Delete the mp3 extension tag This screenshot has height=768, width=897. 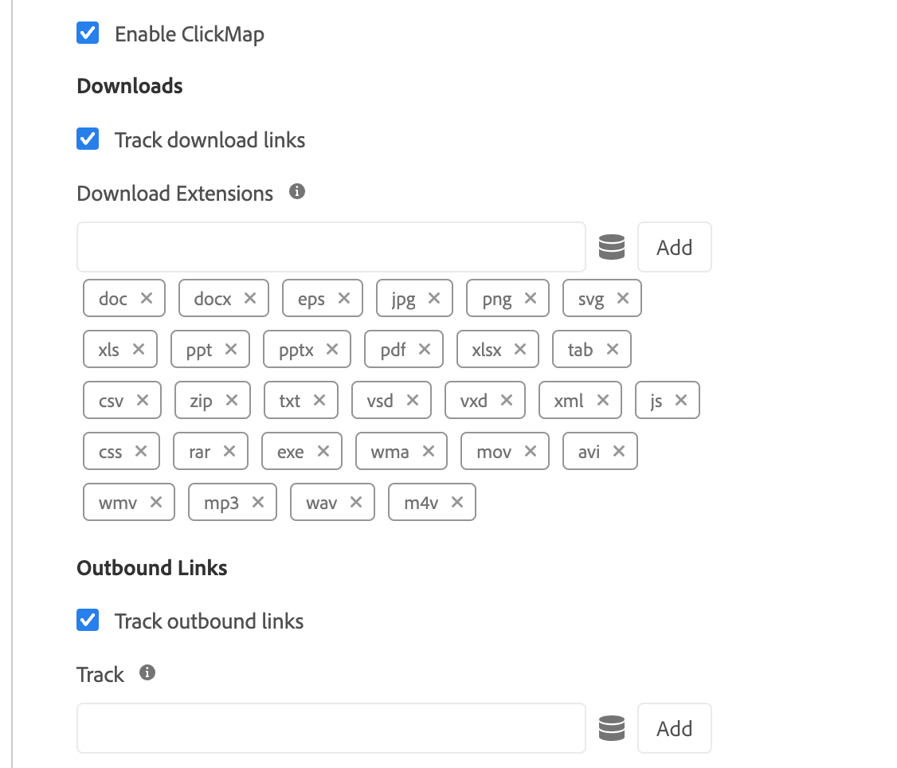(258, 502)
